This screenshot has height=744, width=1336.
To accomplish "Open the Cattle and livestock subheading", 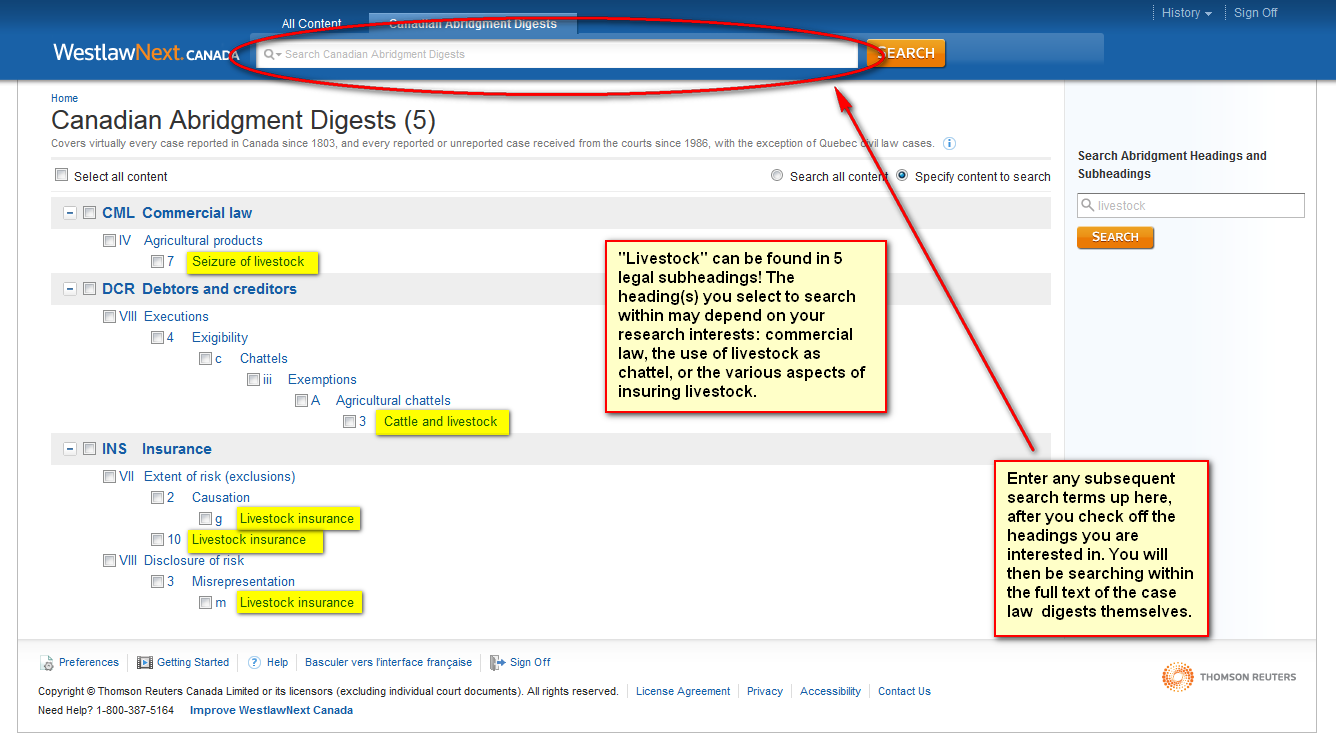I will click(x=440, y=421).
